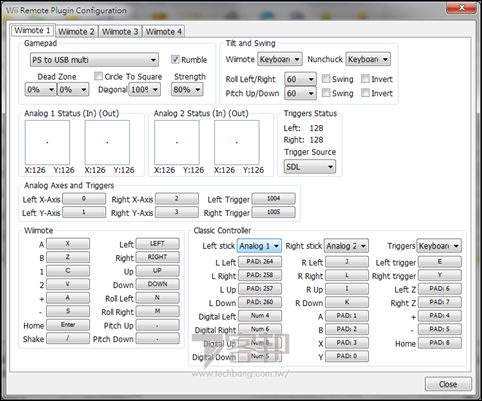This screenshot has width=482, height=401.
Task: Click the Left Y-Axis mapping button
Action: [x=84, y=212]
